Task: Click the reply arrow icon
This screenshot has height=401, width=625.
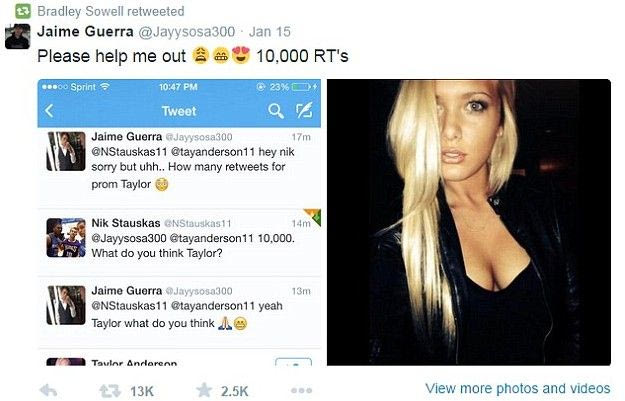Action: point(49,390)
